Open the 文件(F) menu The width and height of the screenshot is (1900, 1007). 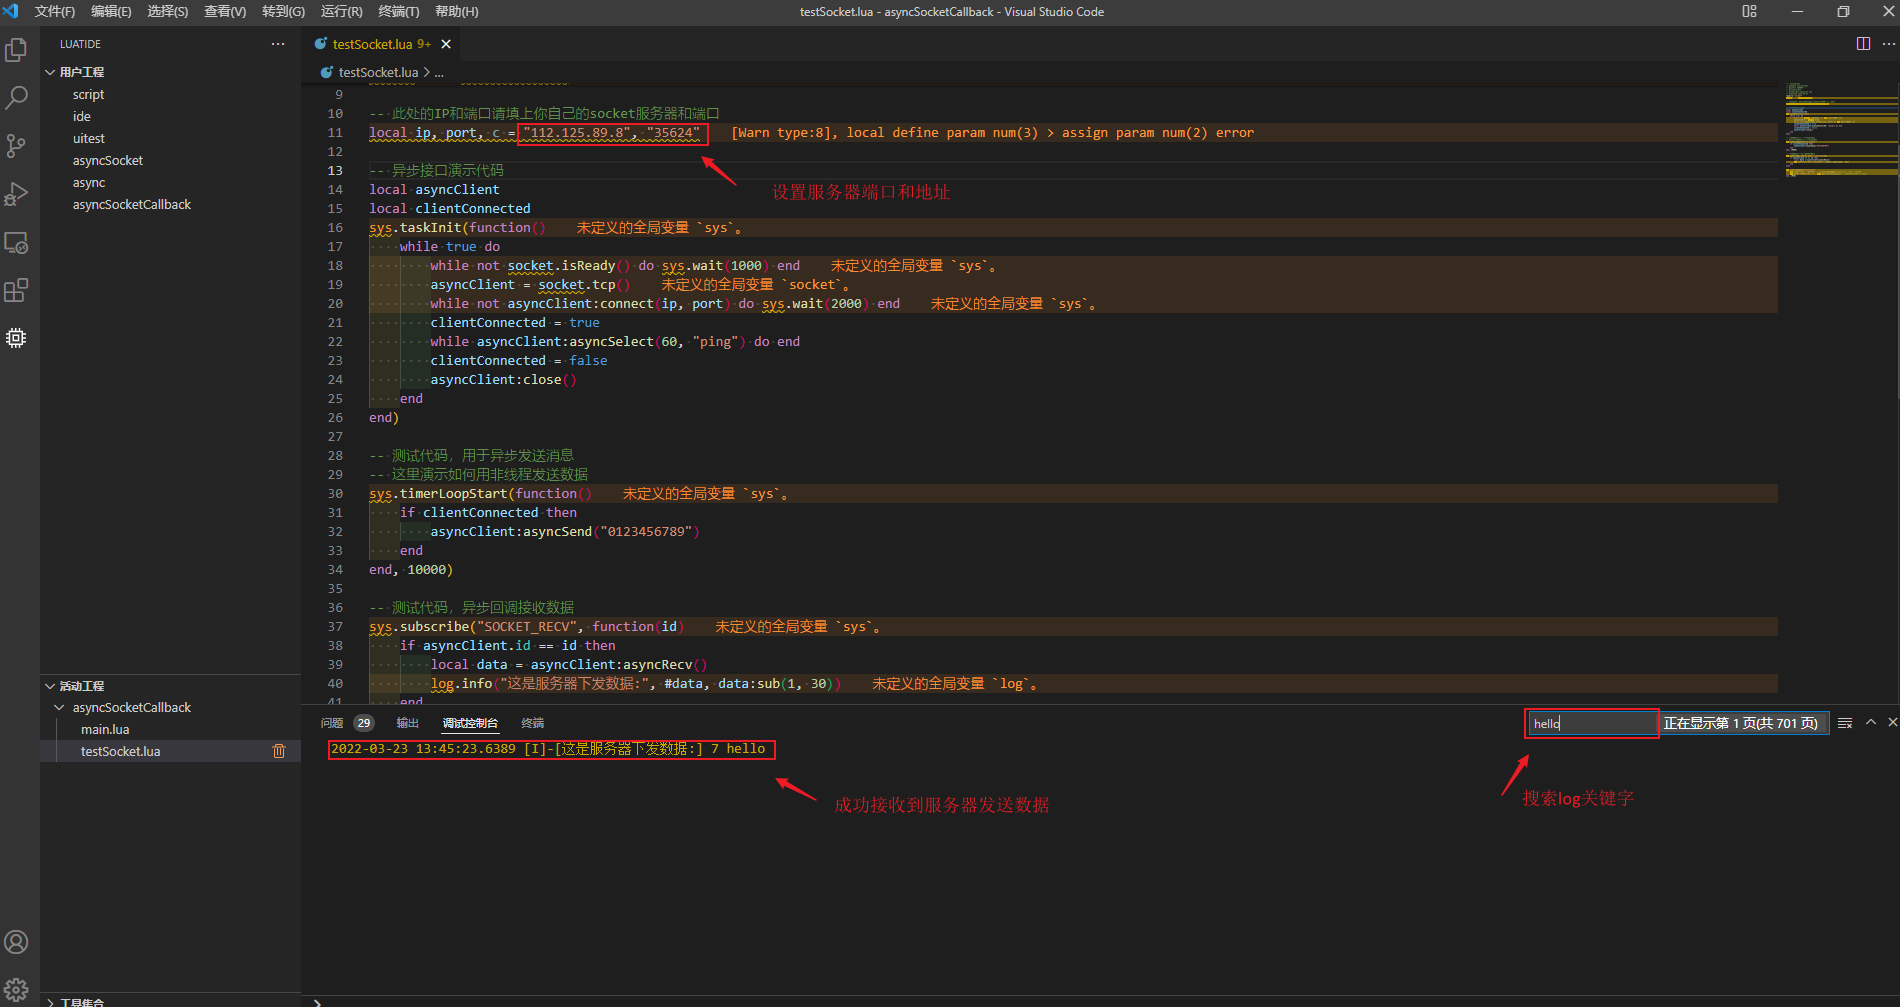pos(55,12)
